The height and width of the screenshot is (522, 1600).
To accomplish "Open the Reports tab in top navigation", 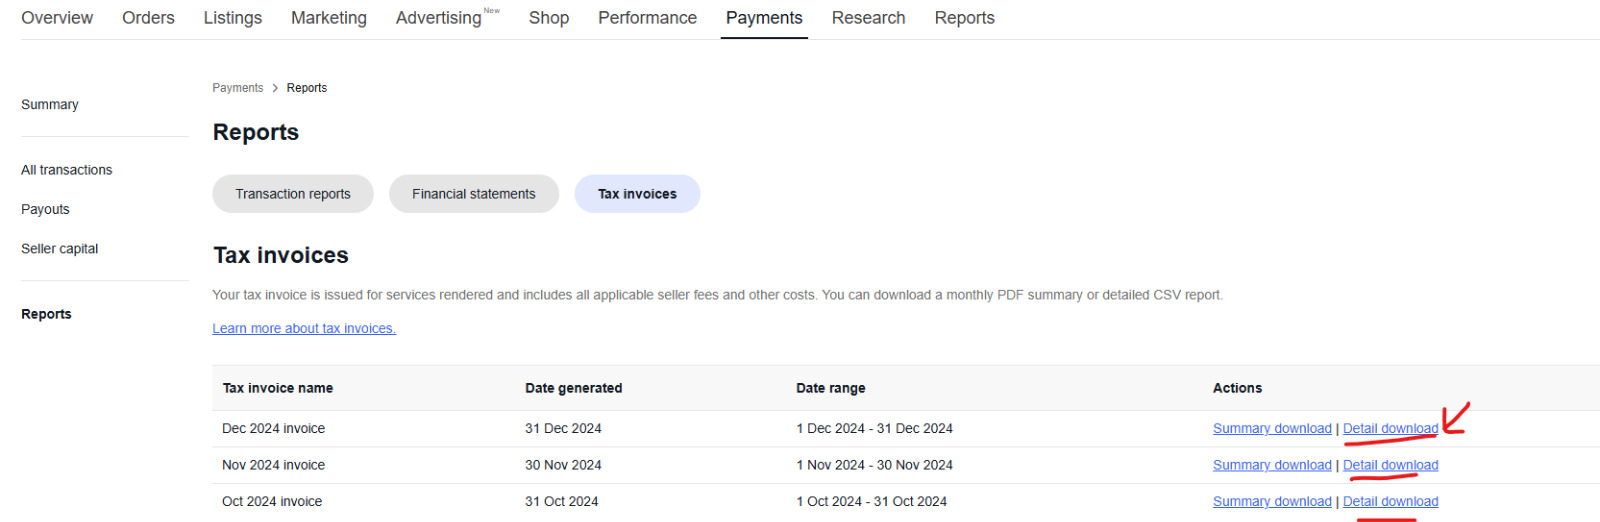I will 964,18.
